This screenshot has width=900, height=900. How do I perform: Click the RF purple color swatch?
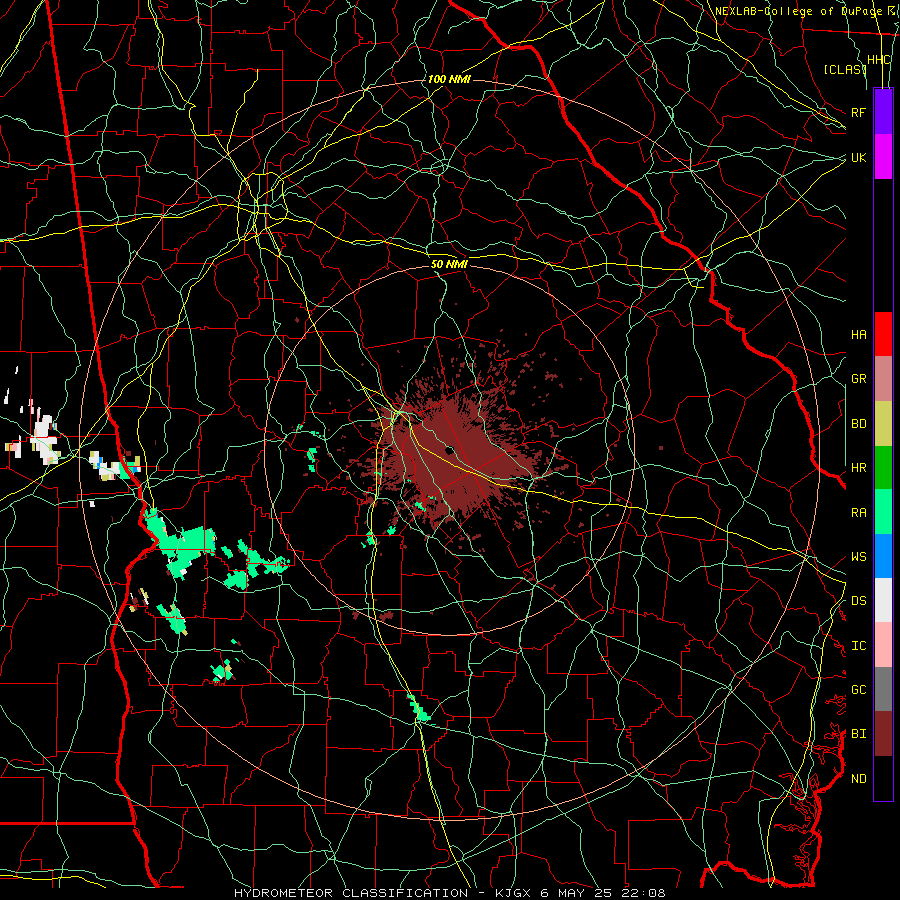tap(883, 112)
